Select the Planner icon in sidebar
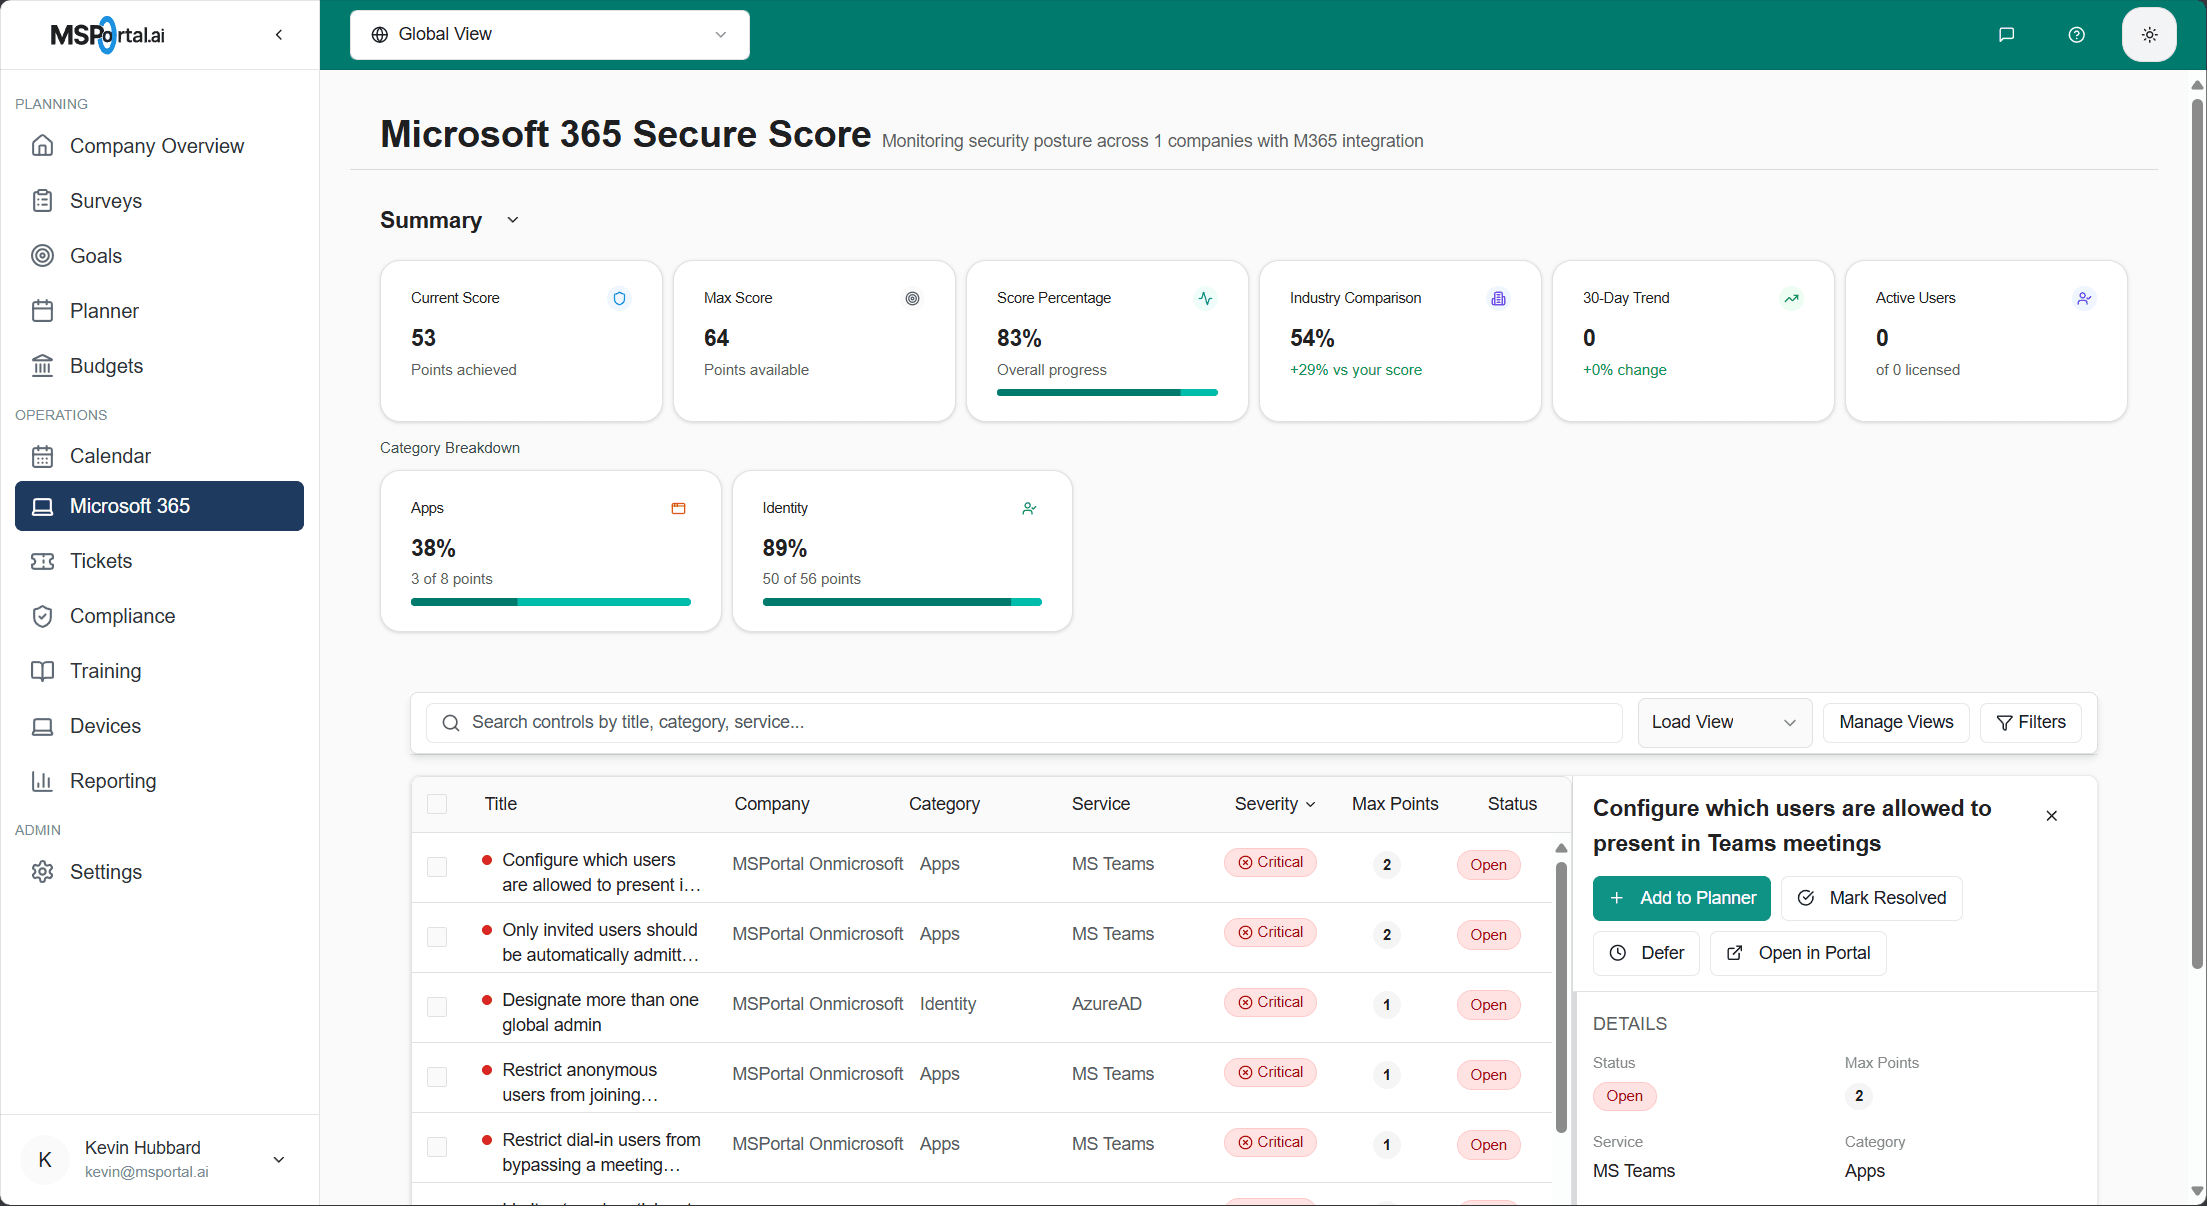 43,311
